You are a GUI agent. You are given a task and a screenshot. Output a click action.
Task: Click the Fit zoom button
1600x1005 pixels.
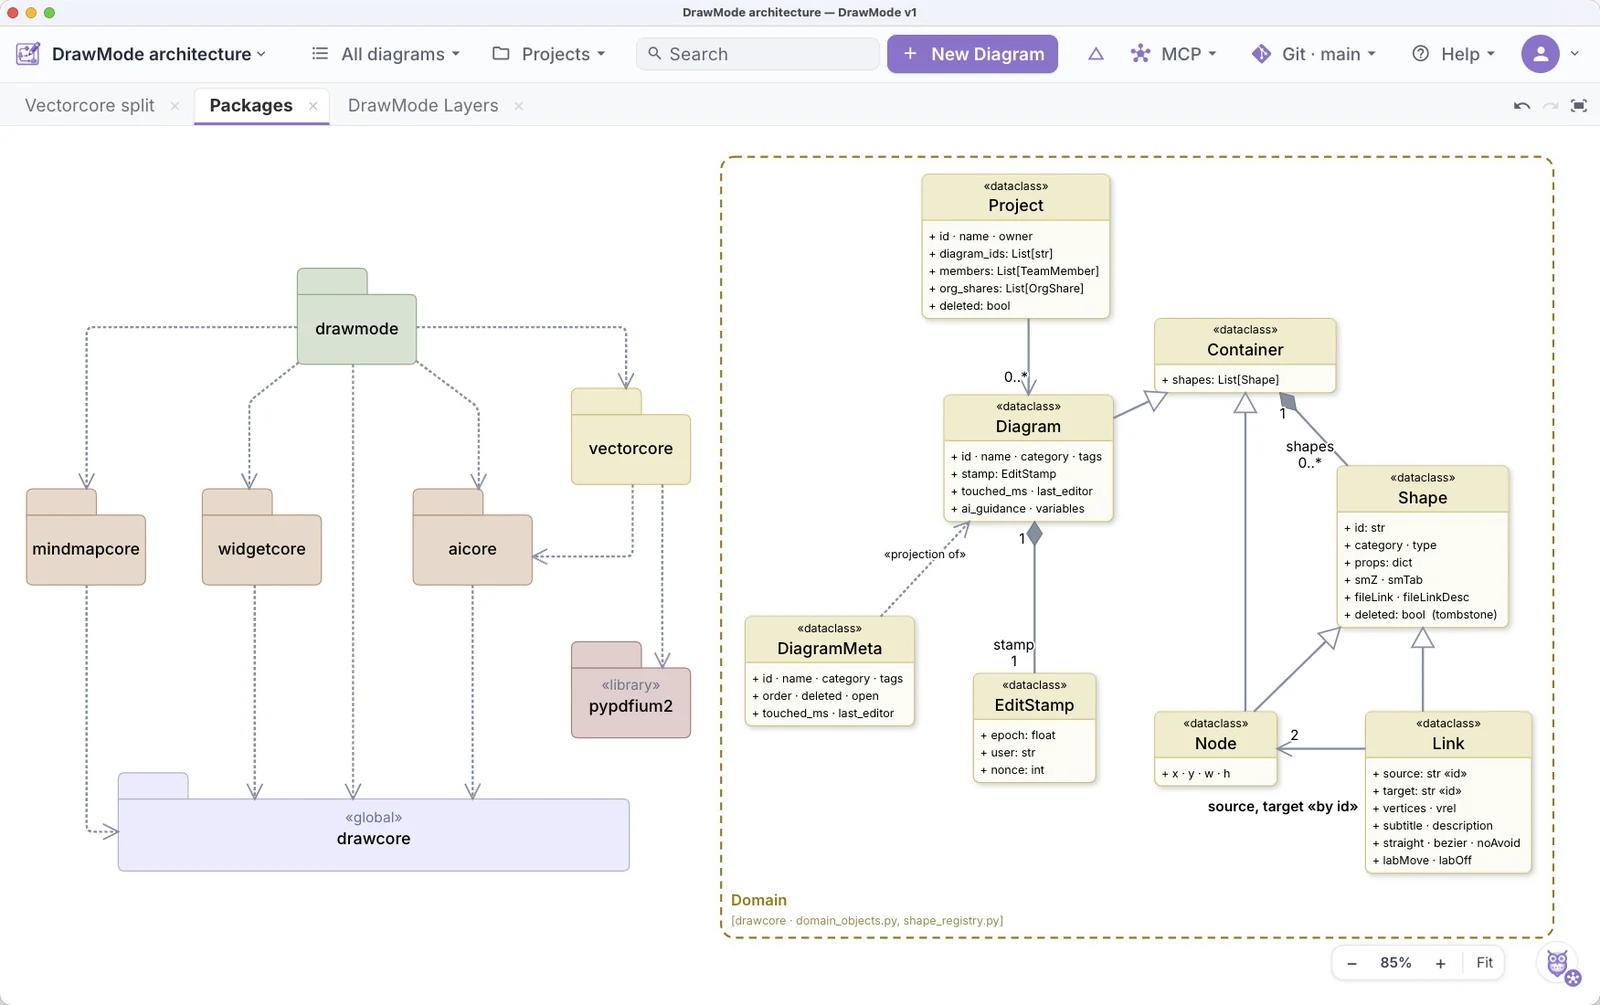coord(1485,963)
